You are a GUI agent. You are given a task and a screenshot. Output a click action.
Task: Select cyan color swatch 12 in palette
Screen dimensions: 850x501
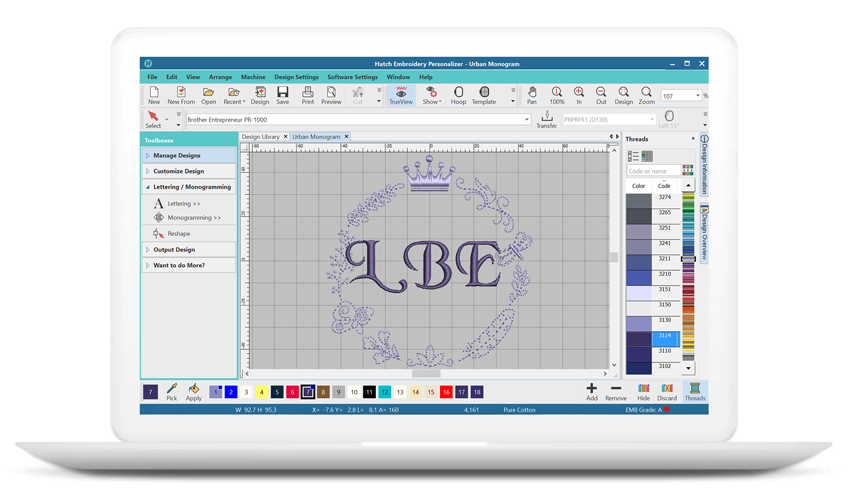click(x=384, y=392)
